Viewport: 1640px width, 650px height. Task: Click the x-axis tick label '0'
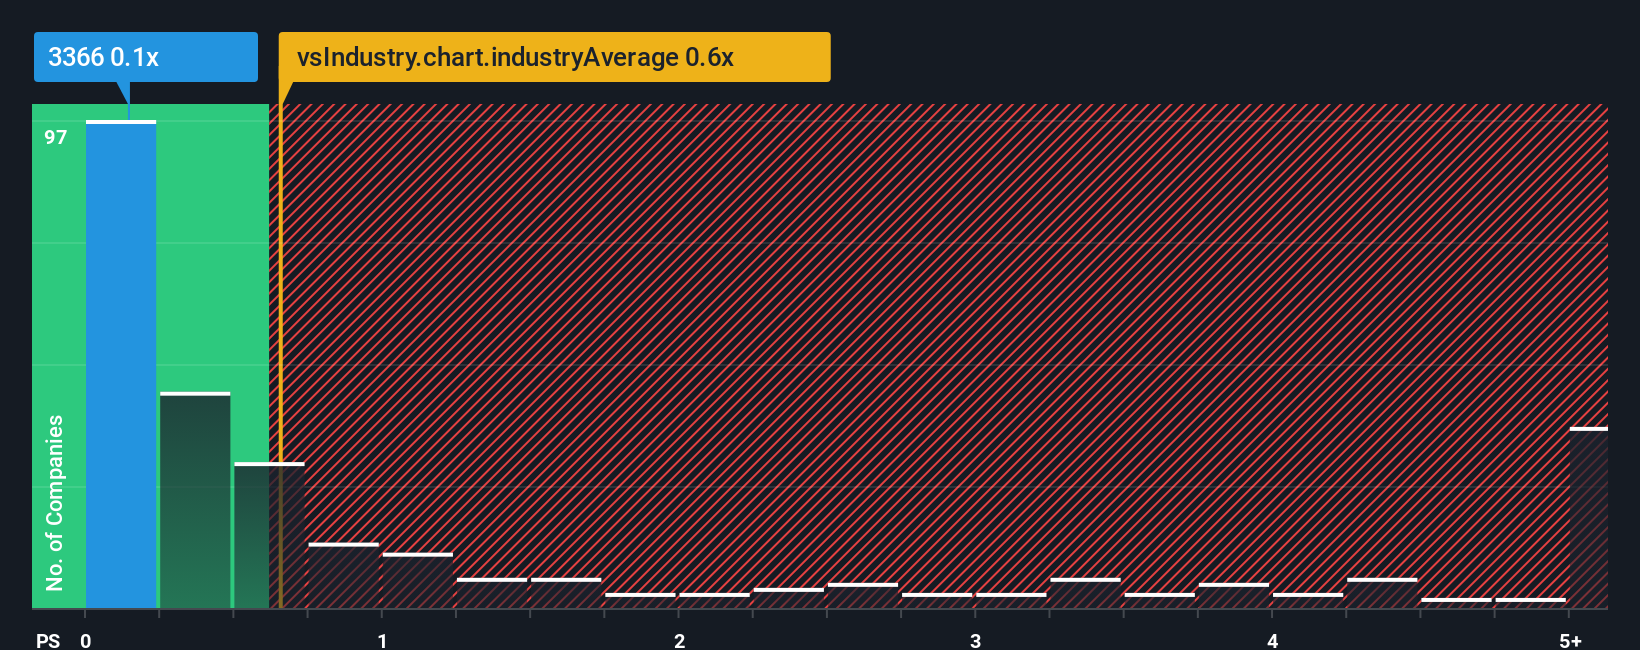tap(86, 641)
